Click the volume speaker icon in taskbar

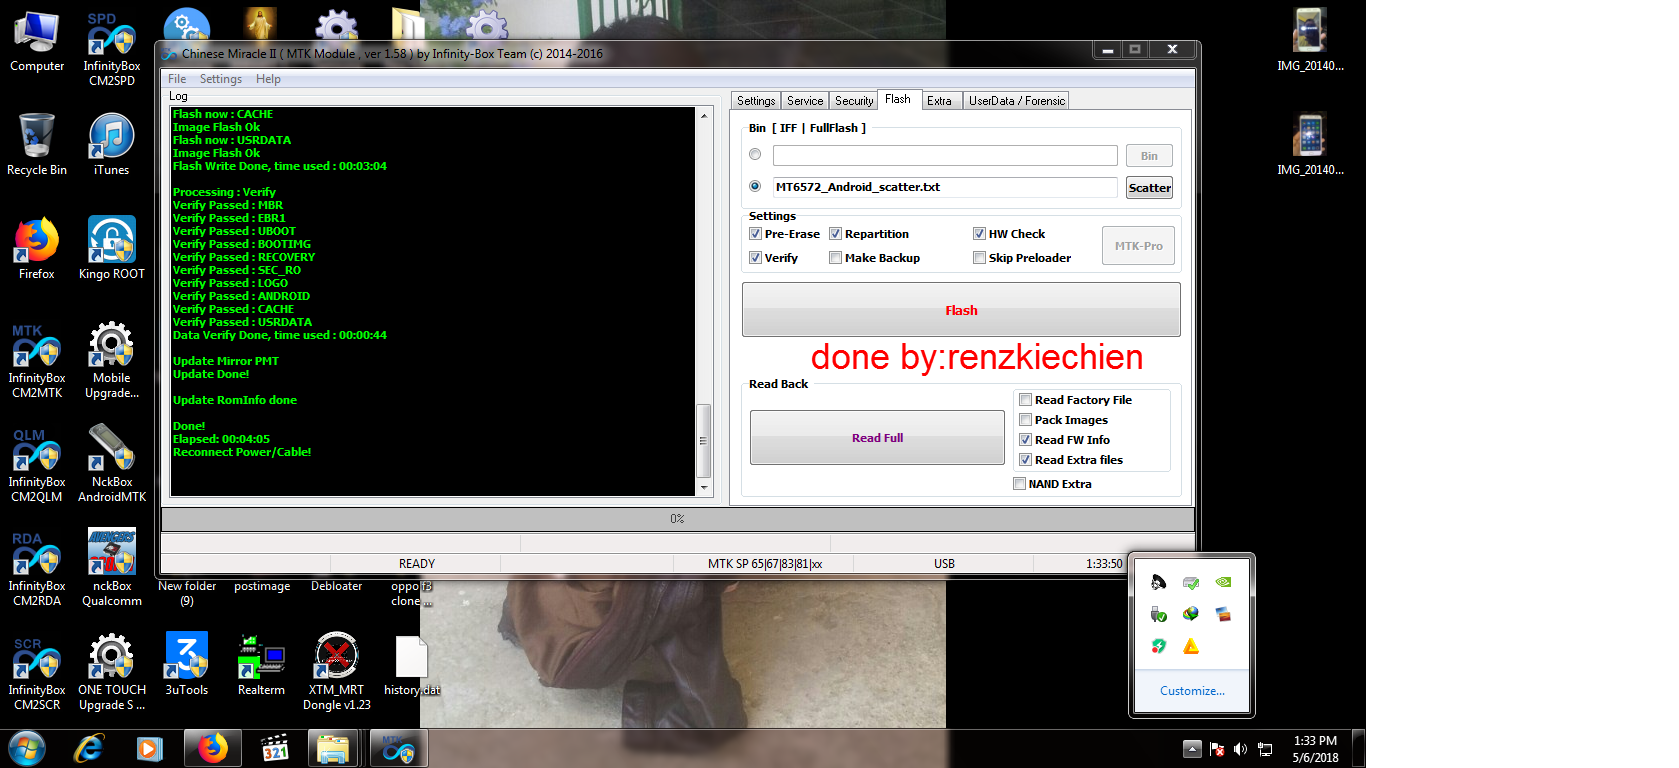tap(1241, 749)
